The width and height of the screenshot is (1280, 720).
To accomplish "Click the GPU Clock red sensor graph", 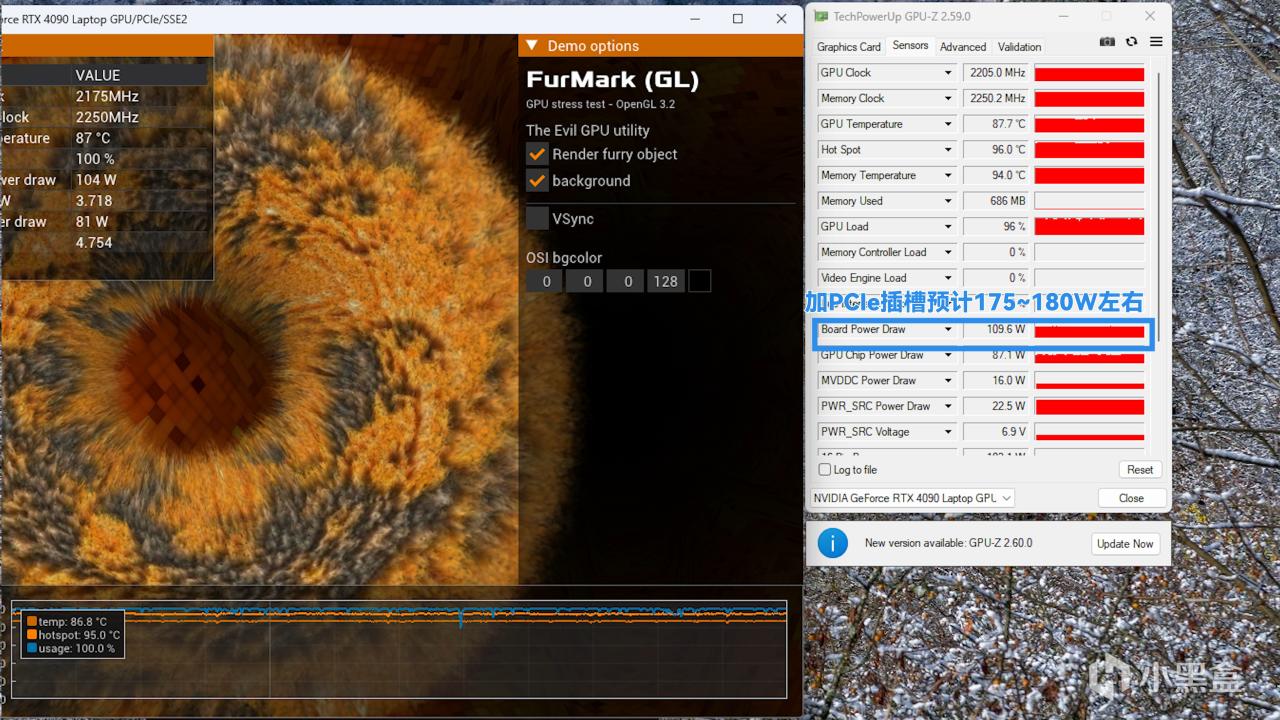I will 1089,73.
